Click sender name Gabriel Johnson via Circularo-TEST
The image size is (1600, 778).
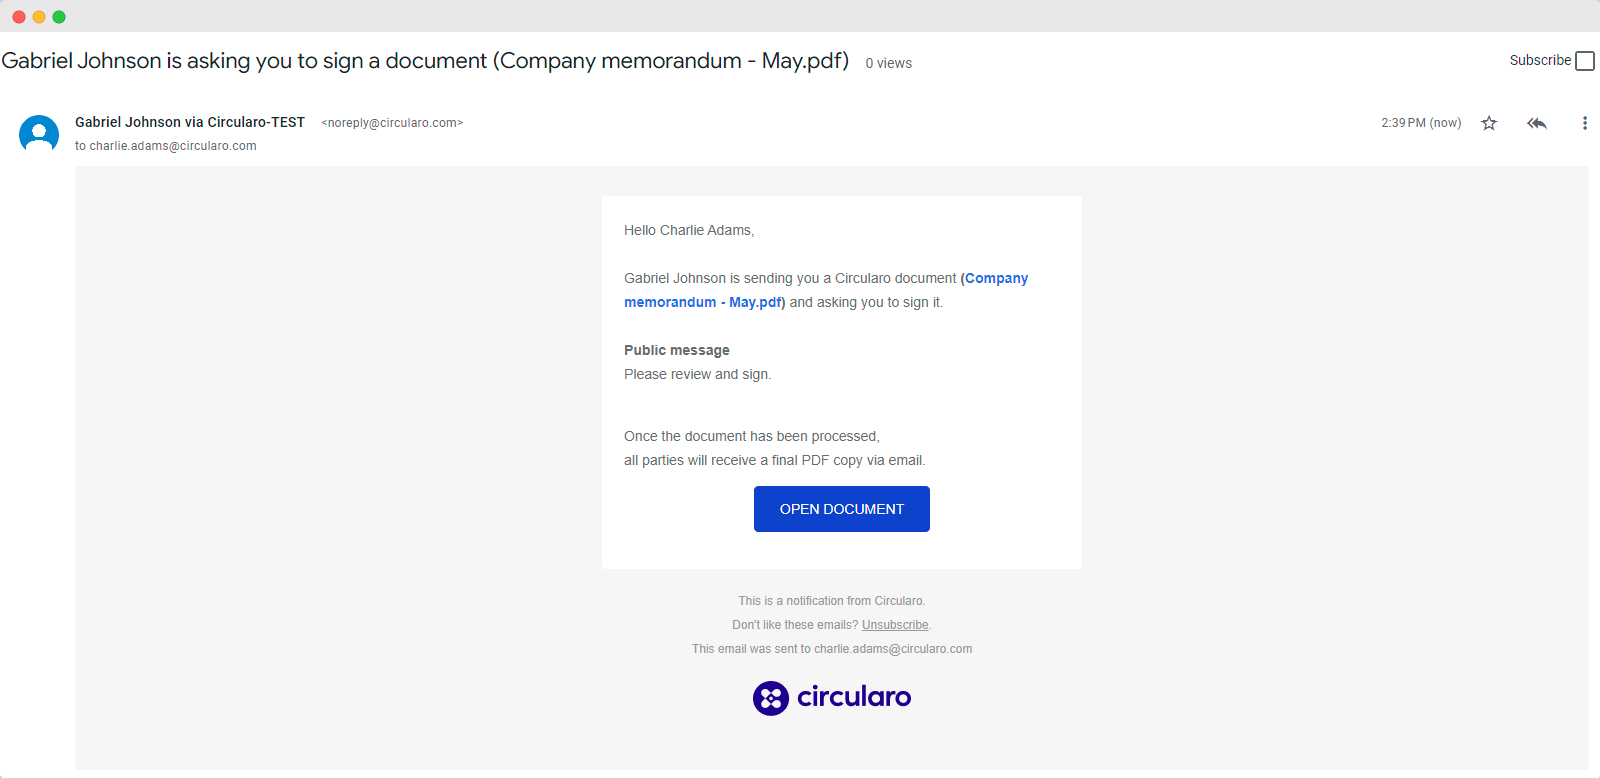[190, 122]
